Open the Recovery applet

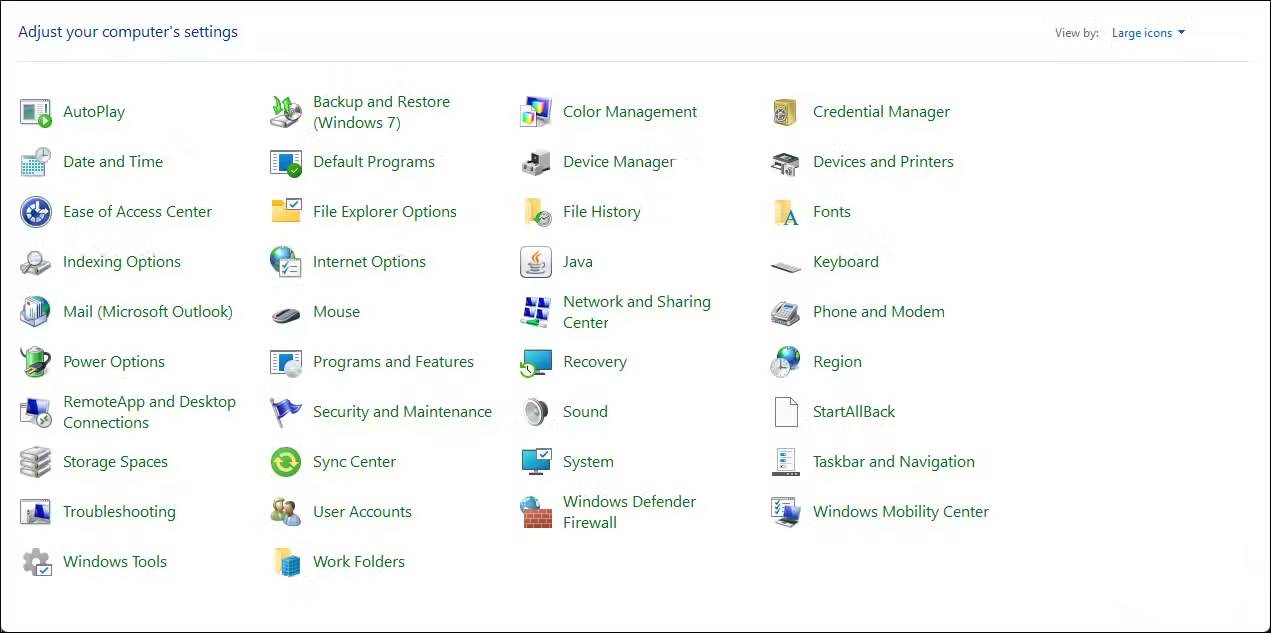(x=596, y=361)
